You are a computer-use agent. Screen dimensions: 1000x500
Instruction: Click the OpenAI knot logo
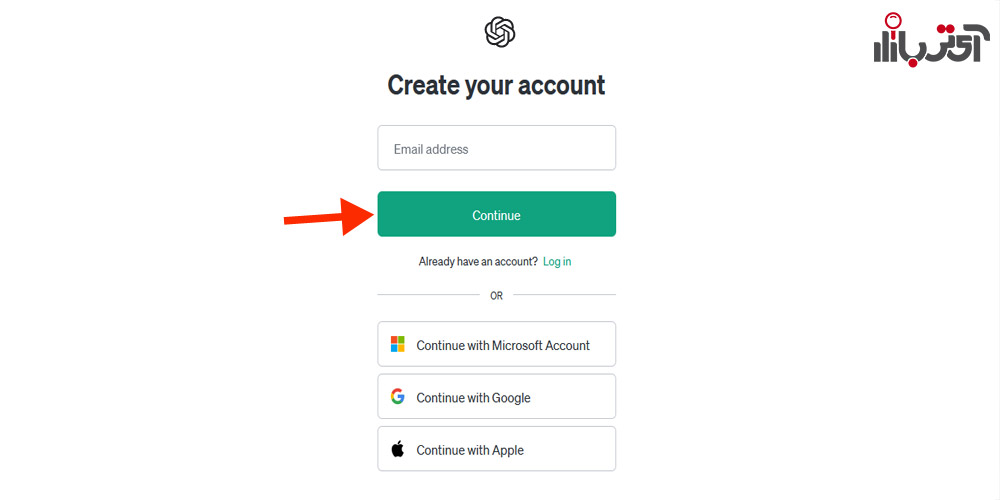point(499,31)
